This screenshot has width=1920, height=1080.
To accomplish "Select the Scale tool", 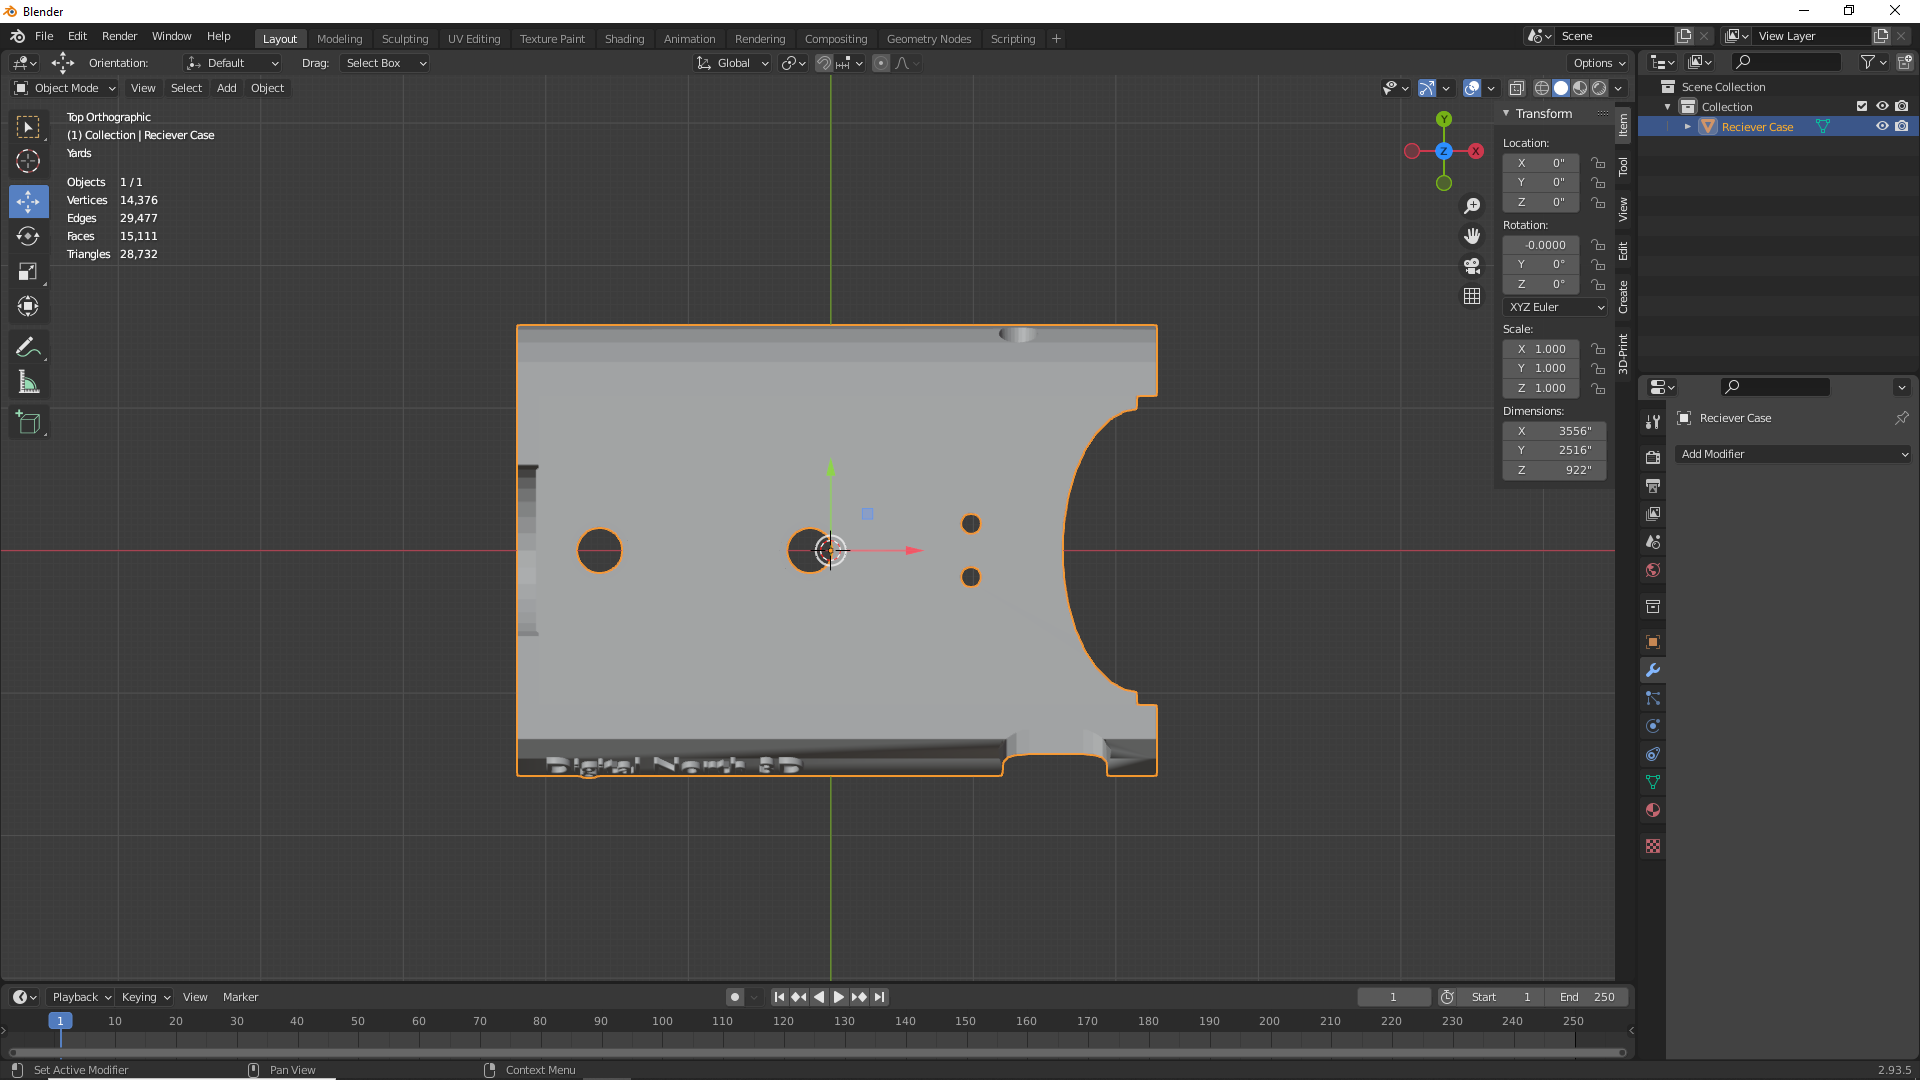I will [x=28, y=271].
